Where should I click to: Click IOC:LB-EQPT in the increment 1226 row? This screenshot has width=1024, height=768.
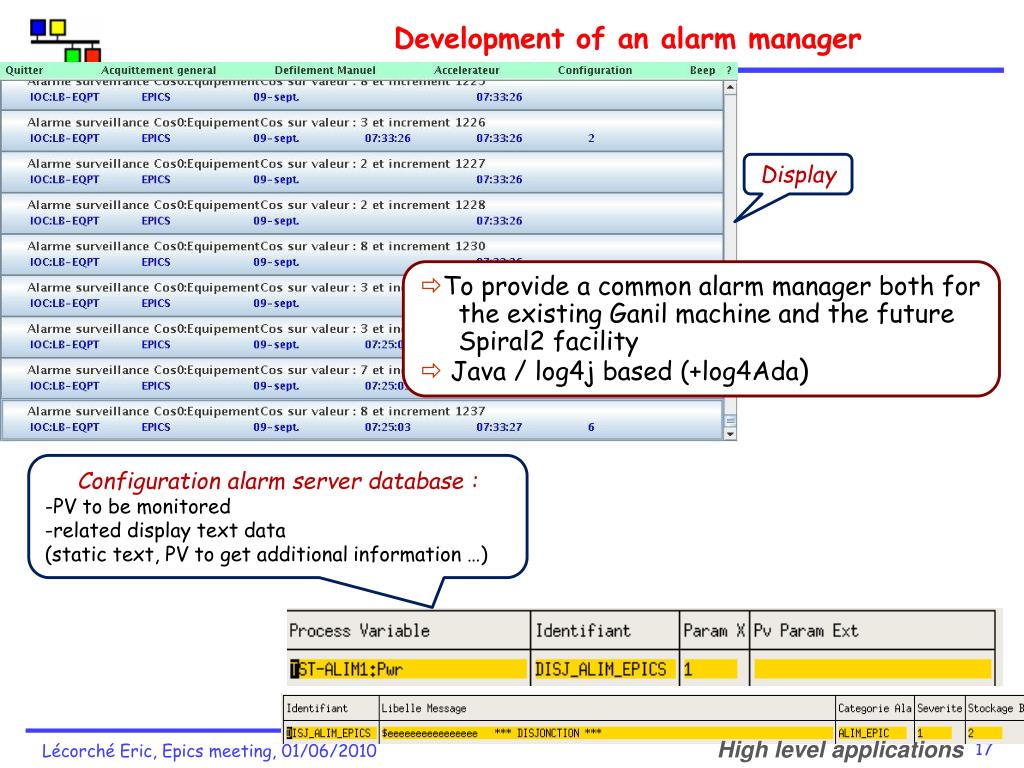click(x=65, y=138)
